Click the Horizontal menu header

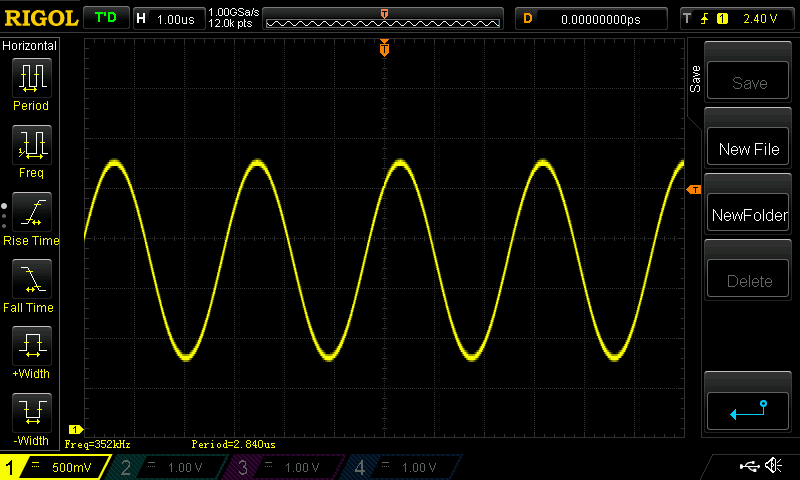tap(30, 45)
